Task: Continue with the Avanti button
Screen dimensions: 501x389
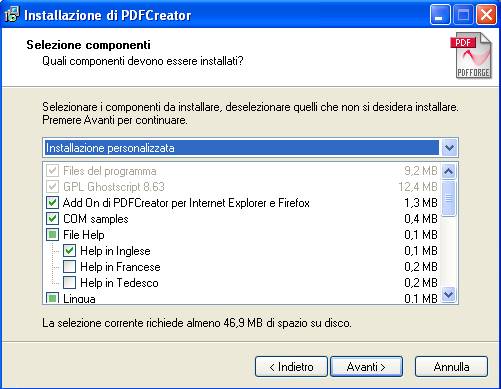Action: click(366, 367)
